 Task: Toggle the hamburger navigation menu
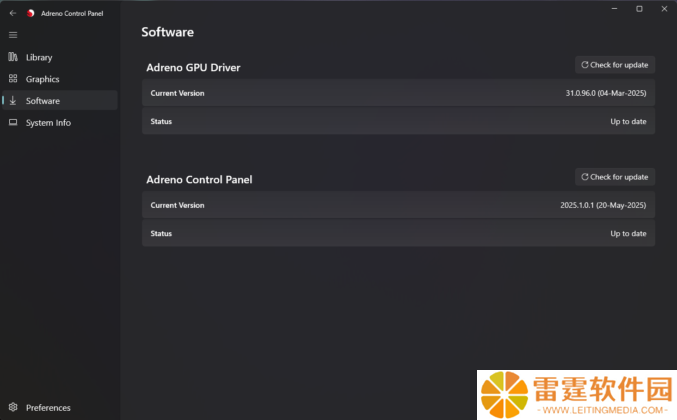click(x=13, y=35)
